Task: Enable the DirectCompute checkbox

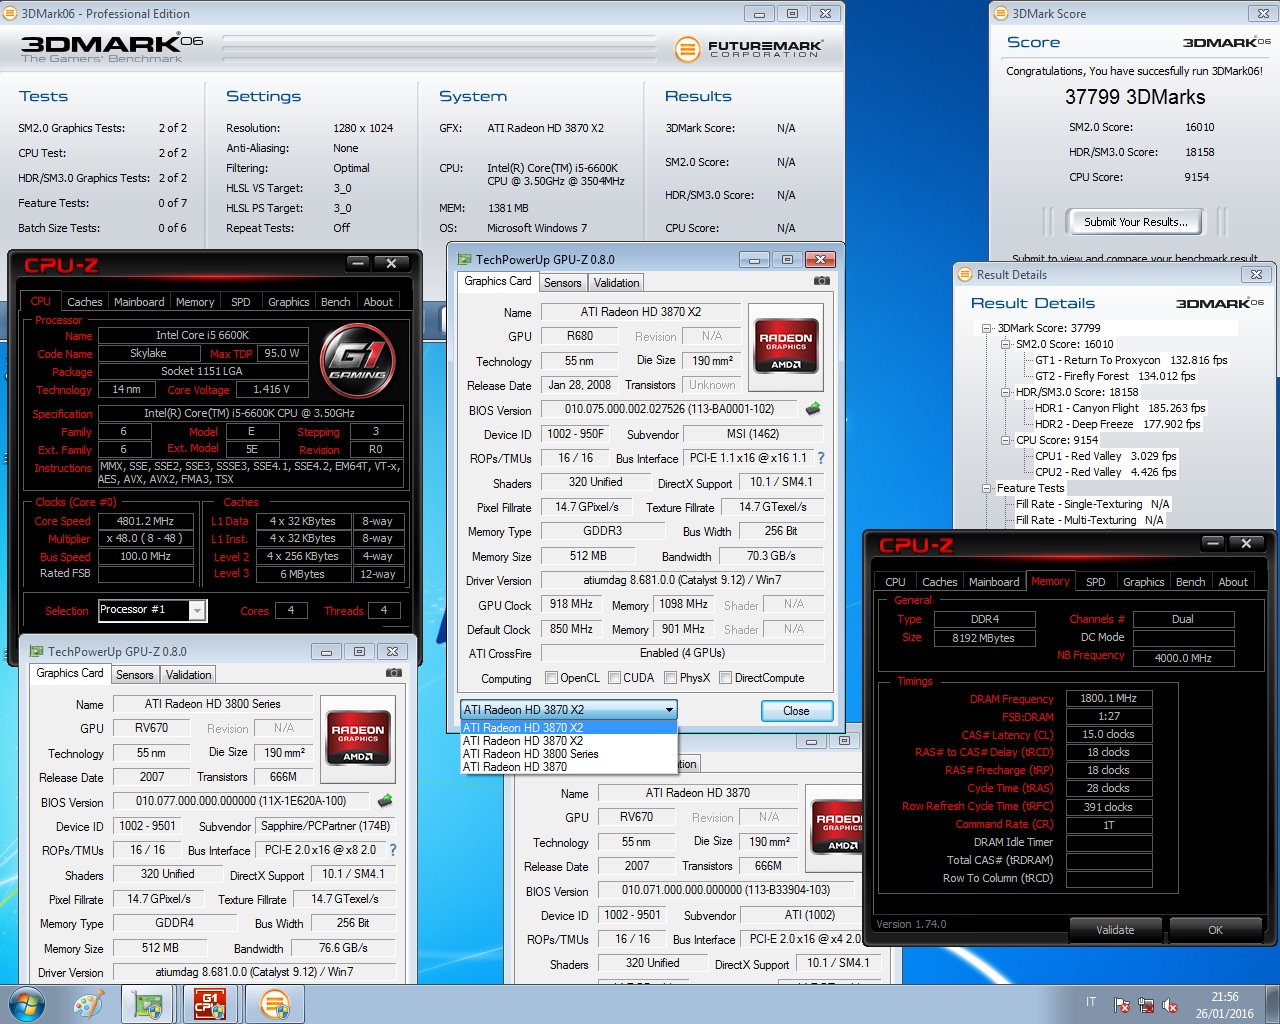Action: click(726, 678)
